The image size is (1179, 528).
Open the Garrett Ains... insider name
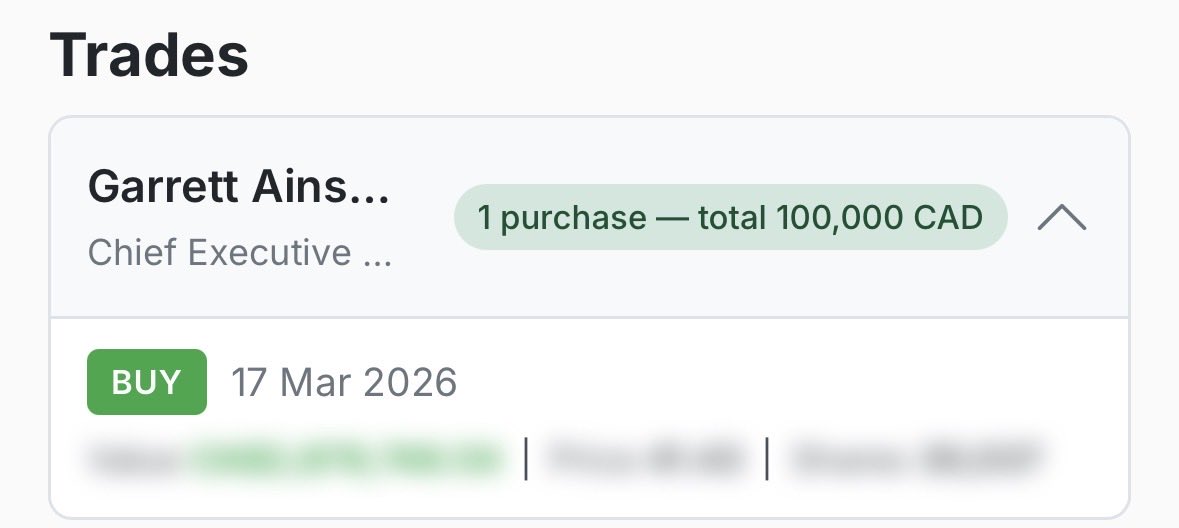pyautogui.click(x=239, y=187)
